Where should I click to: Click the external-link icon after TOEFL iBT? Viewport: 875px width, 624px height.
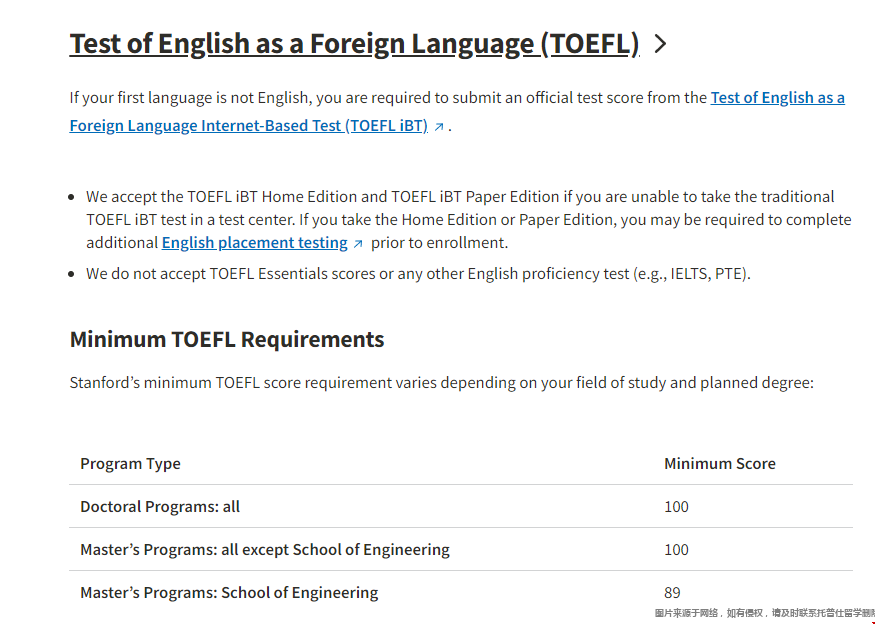pos(438,127)
